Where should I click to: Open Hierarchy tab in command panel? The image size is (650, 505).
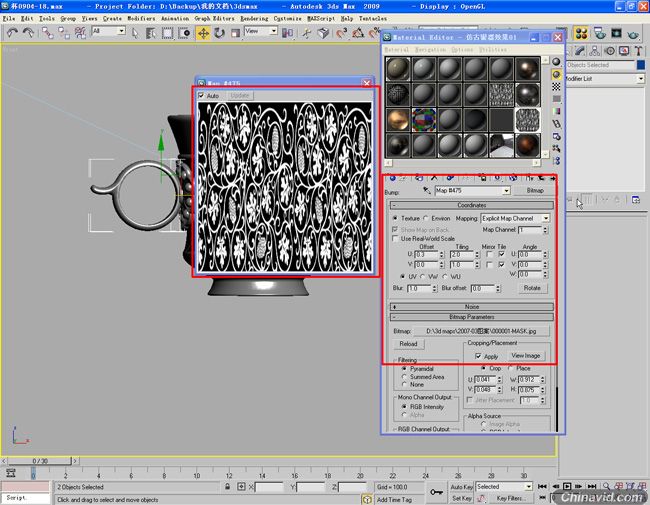595,51
